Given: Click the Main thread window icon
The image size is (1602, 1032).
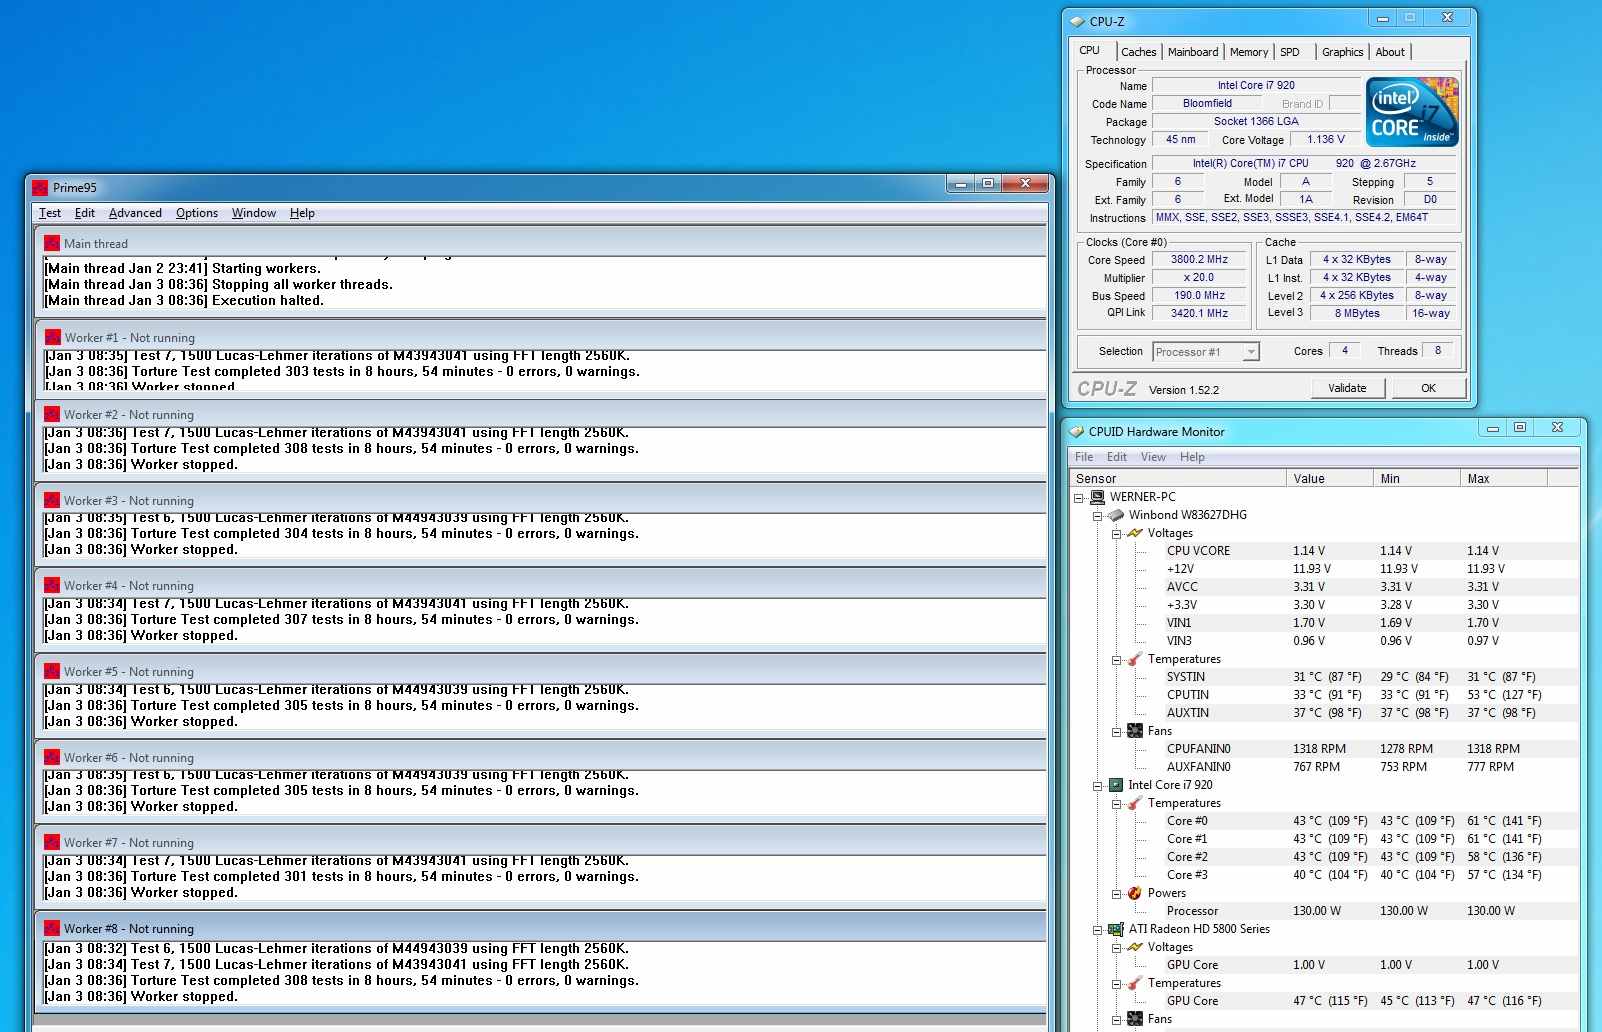Looking at the screenshot, I should coord(52,243).
